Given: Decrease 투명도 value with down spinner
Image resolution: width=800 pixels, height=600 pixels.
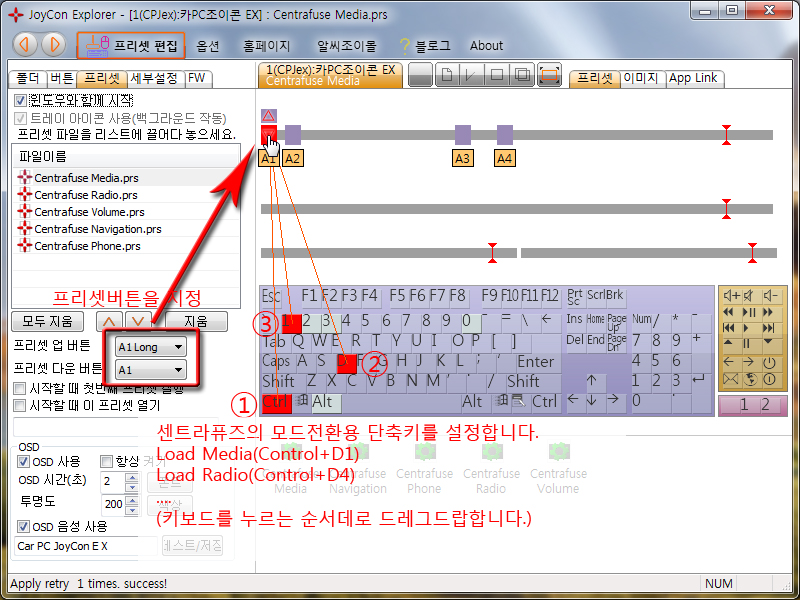Looking at the screenshot, I should pos(132,510).
